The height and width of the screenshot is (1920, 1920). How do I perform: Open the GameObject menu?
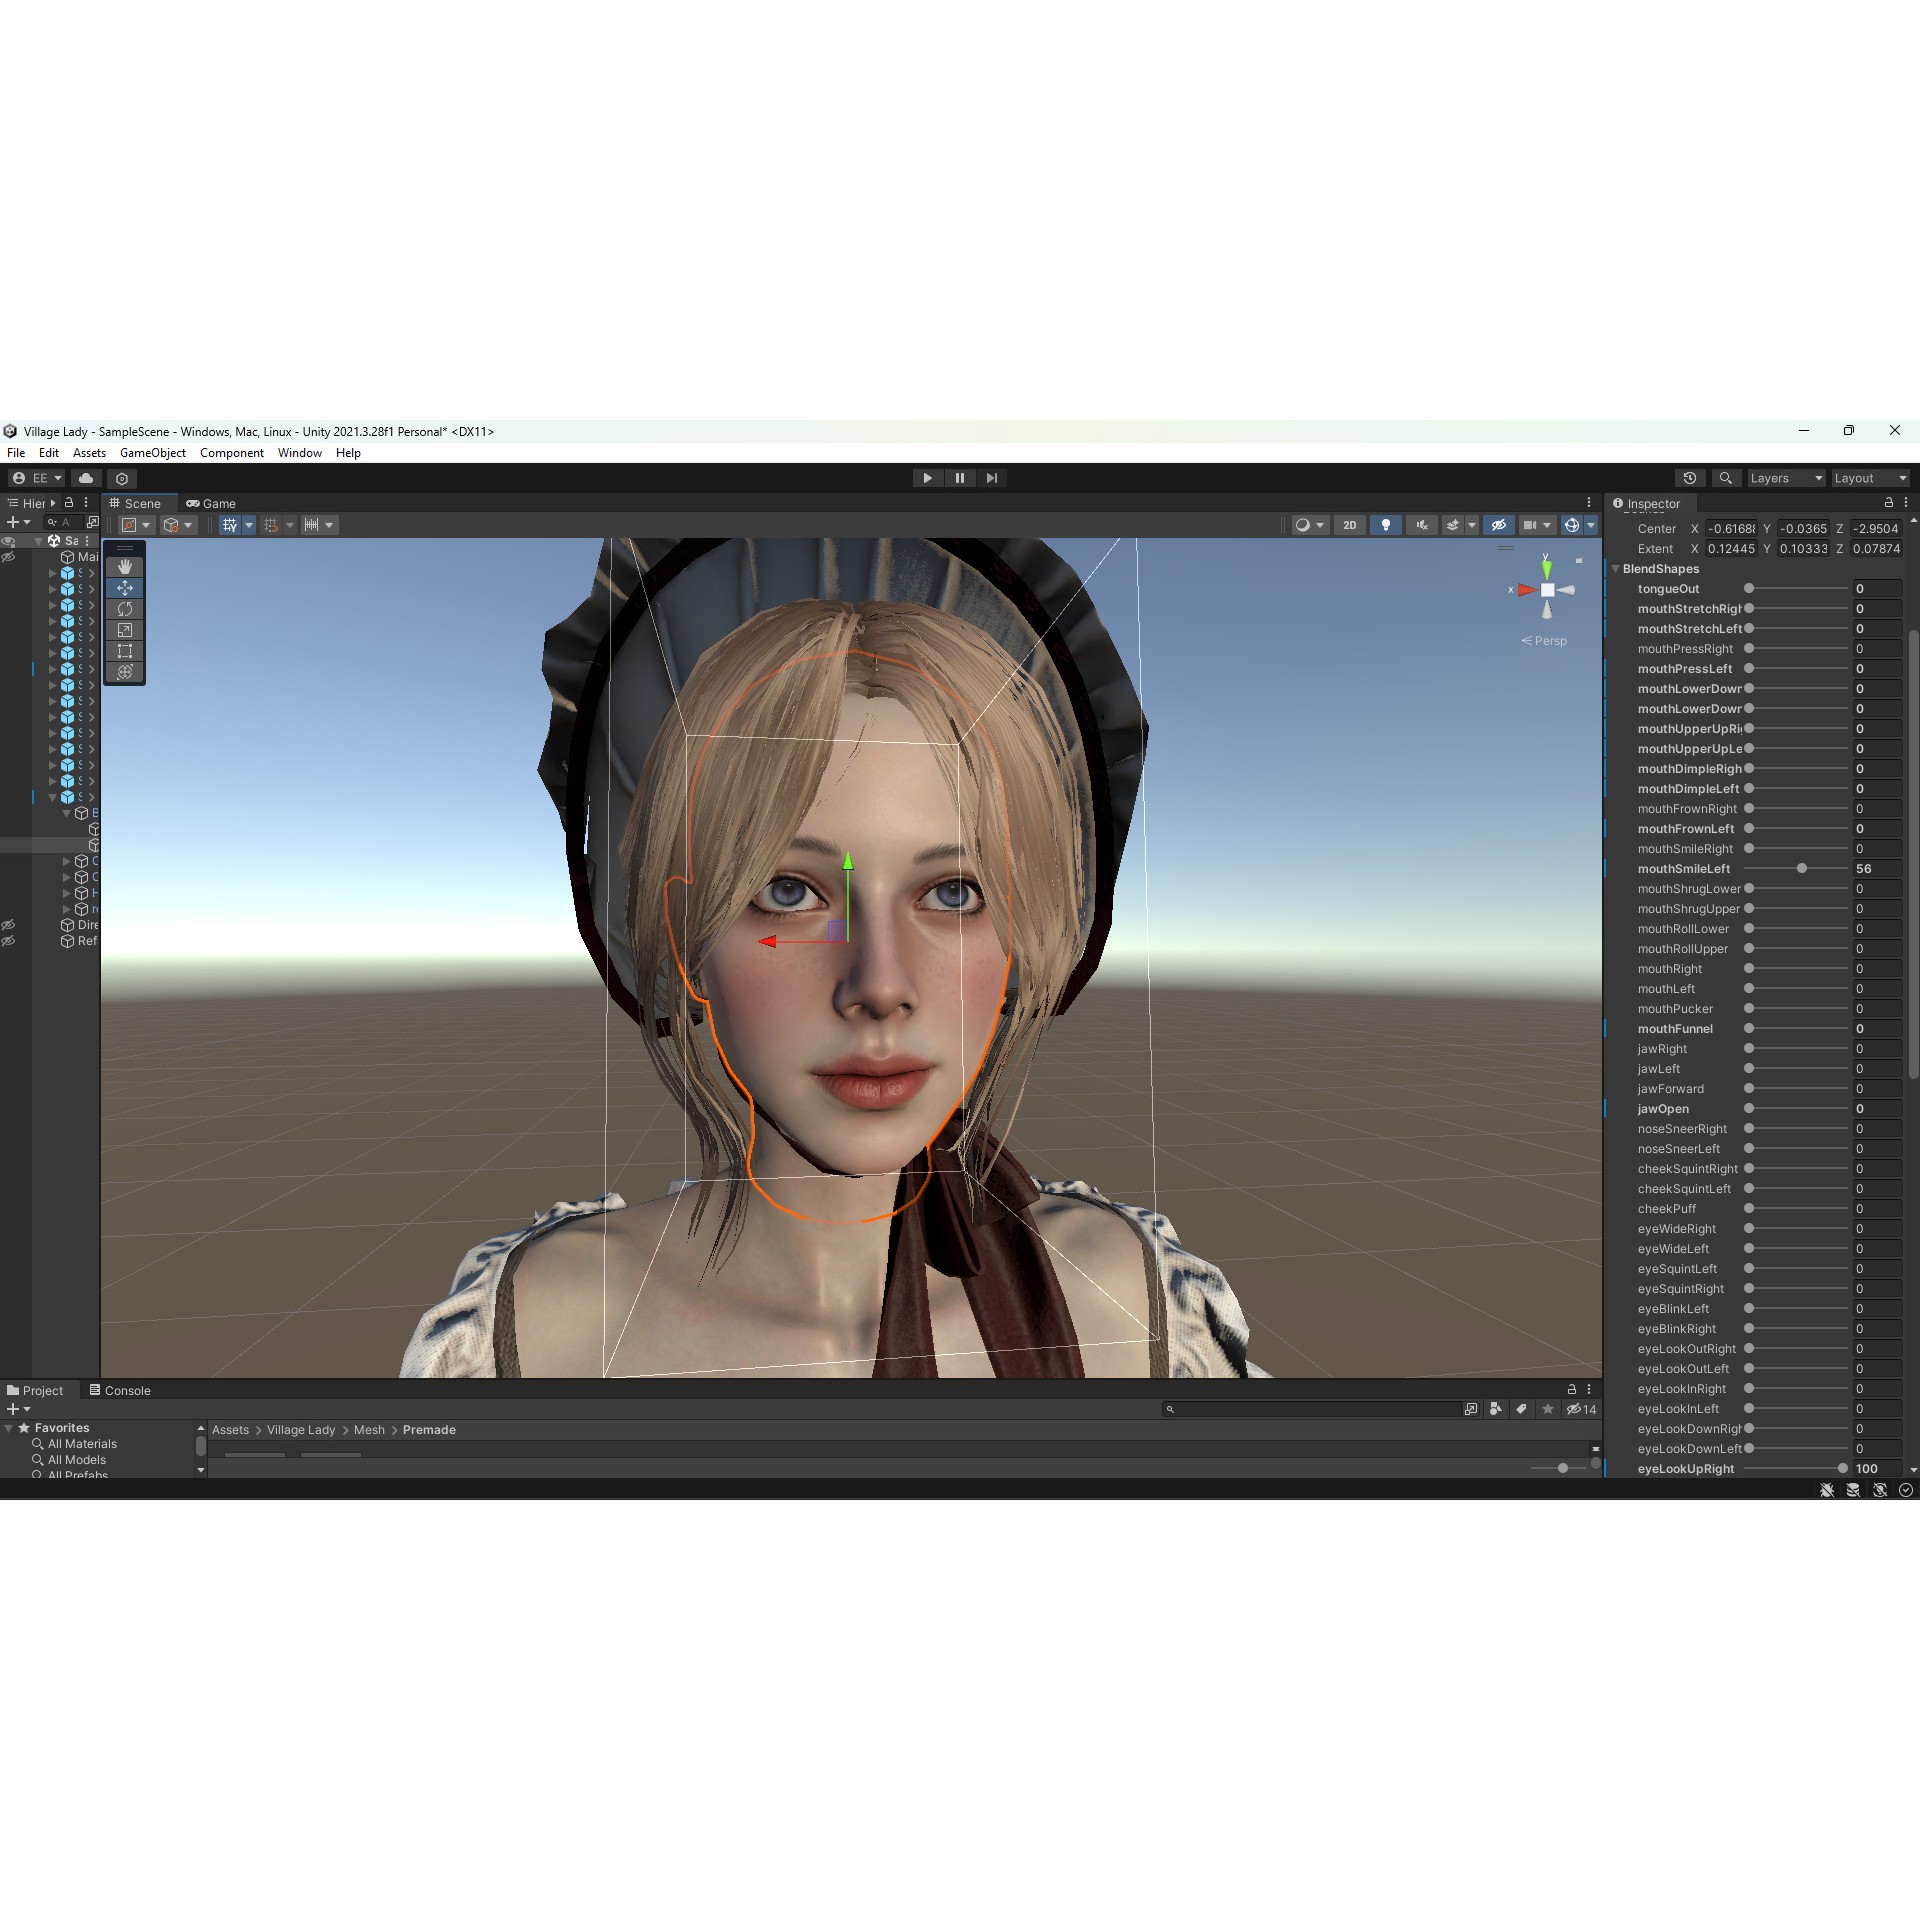coord(152,453)
